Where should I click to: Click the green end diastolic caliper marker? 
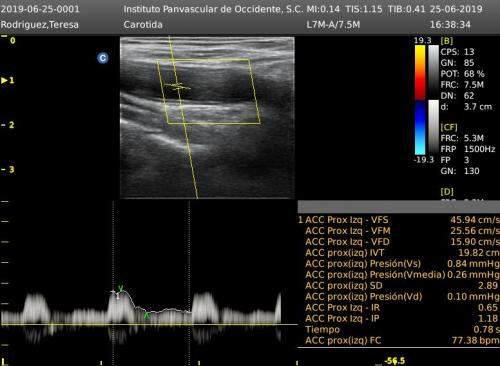point(147,314)
